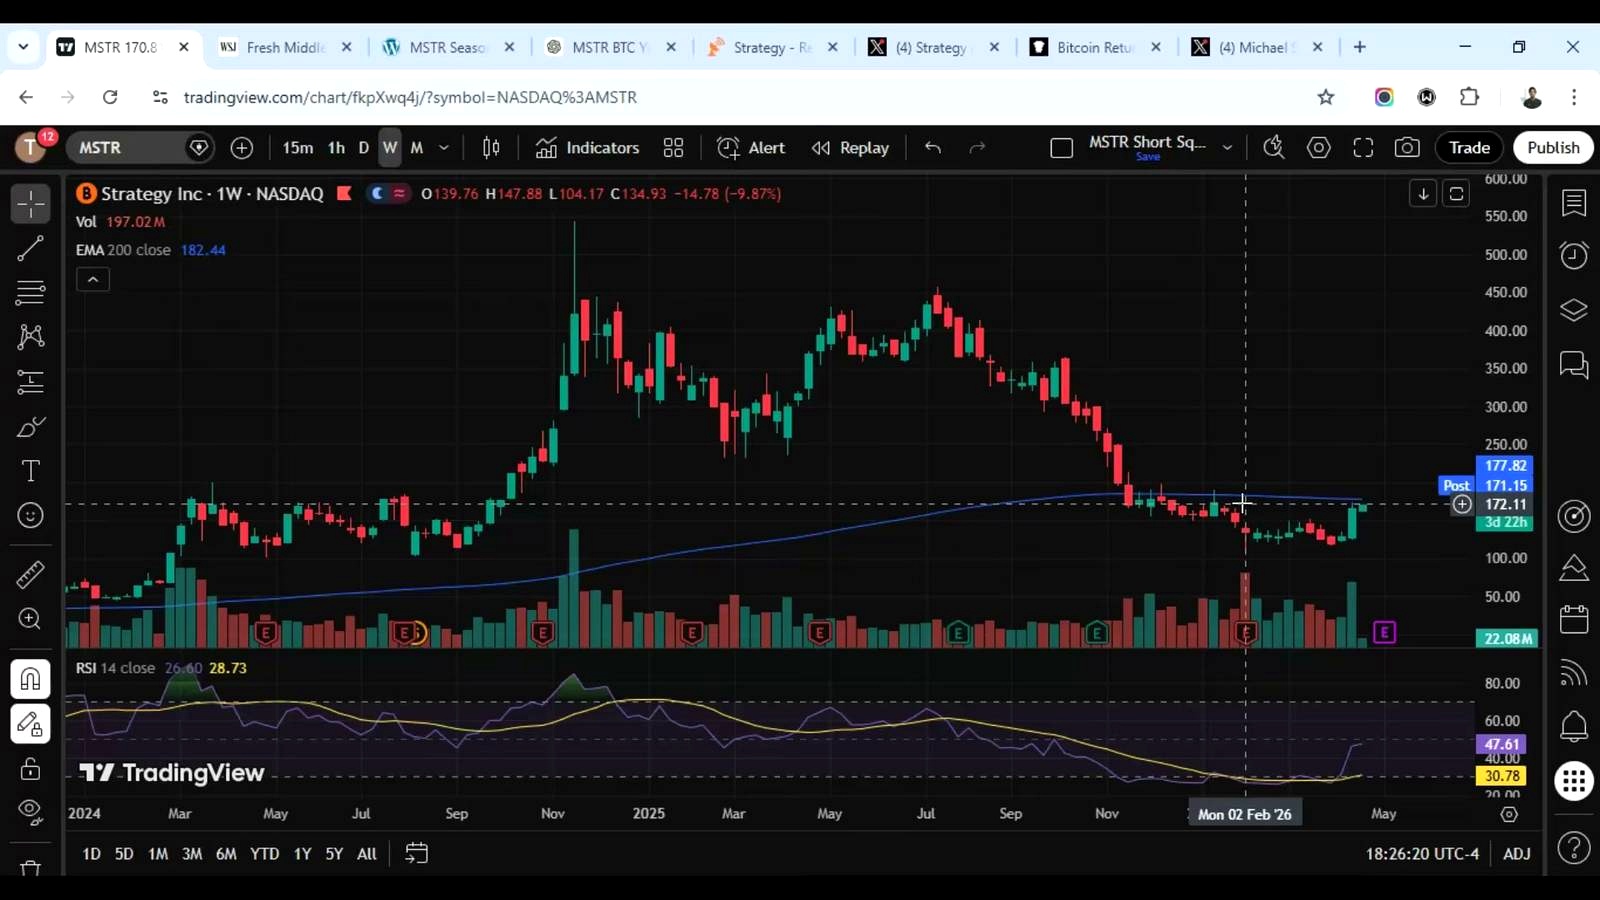Screen dimensions: 1600x900
Task: Enter fullscreen chart mode
Action: coord(1363,148)
